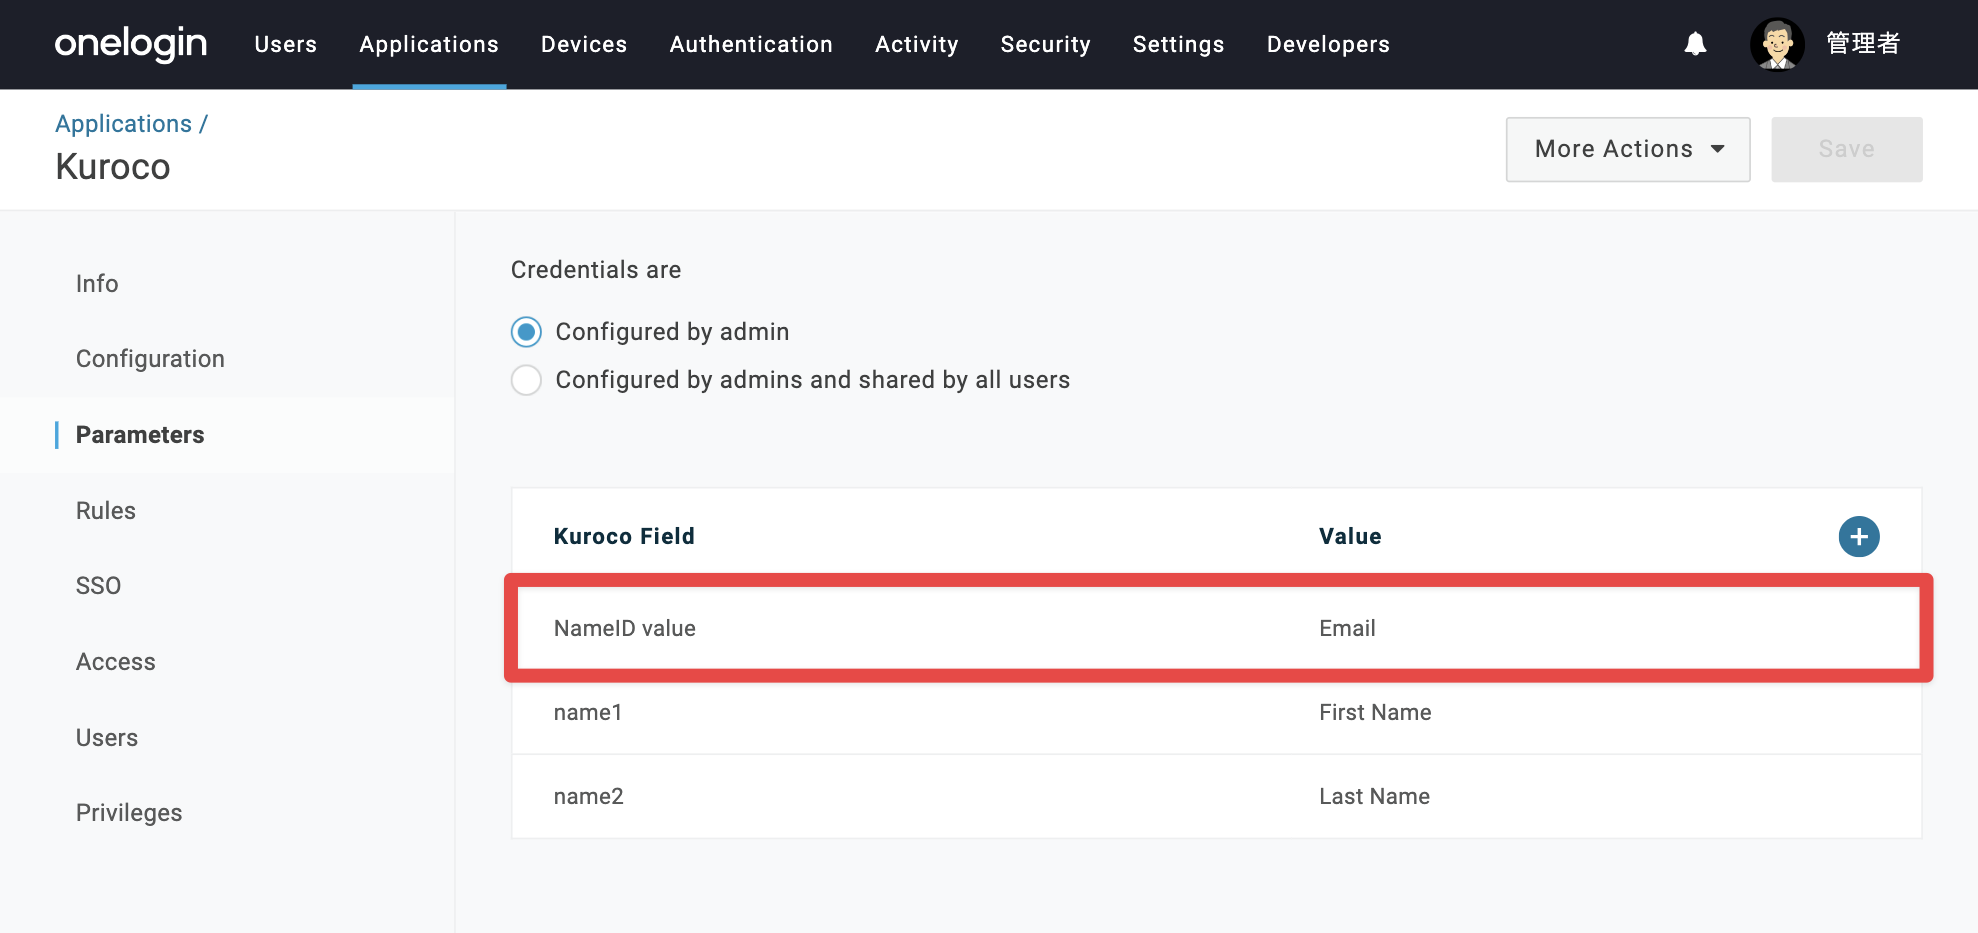Follow the Applications breadcrumb link
Viewport: 1978px width, 933px height.
(x=124, y=124)
